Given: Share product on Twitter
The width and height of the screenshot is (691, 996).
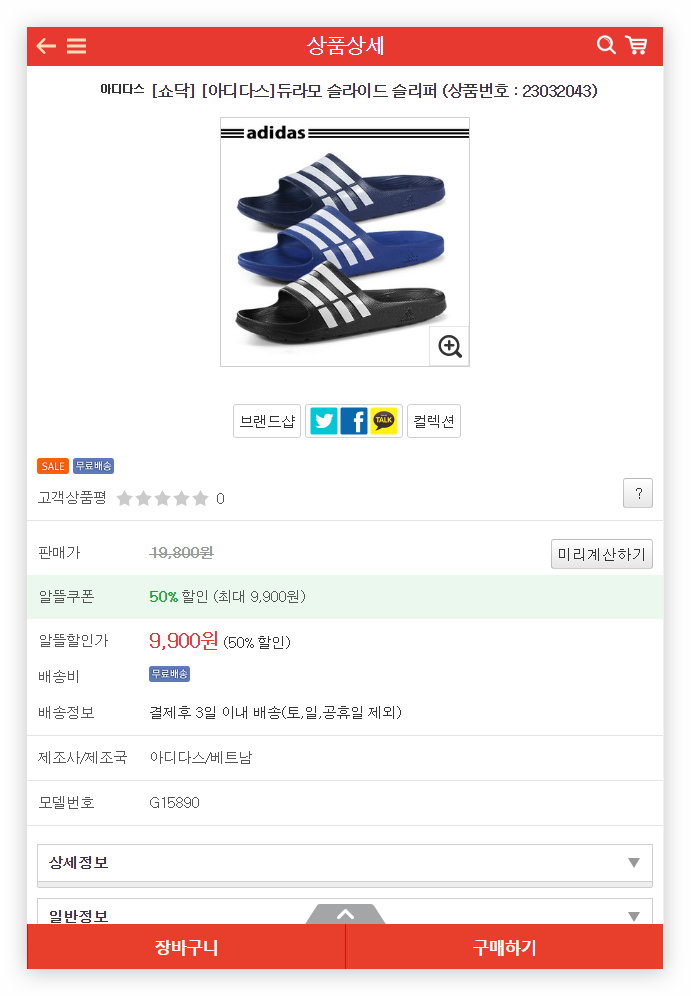Looking at the screenshot, I should (323, 421).
